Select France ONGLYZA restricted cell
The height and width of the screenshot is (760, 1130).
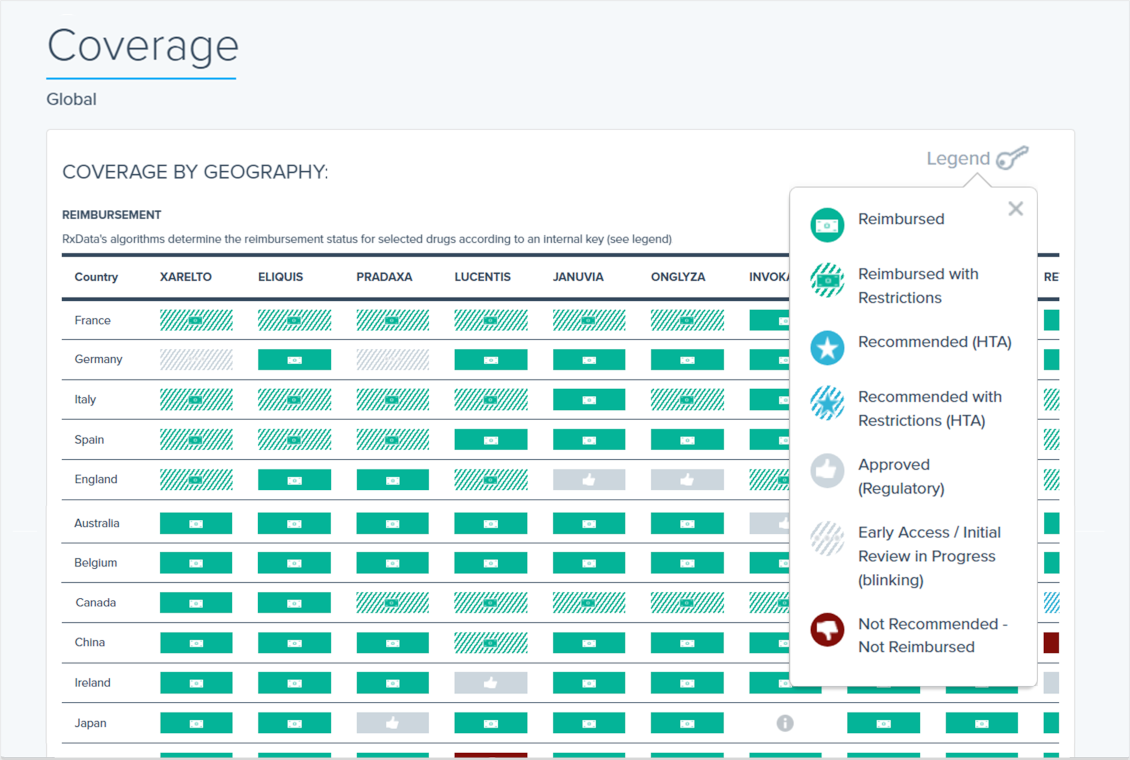[687, 320]
